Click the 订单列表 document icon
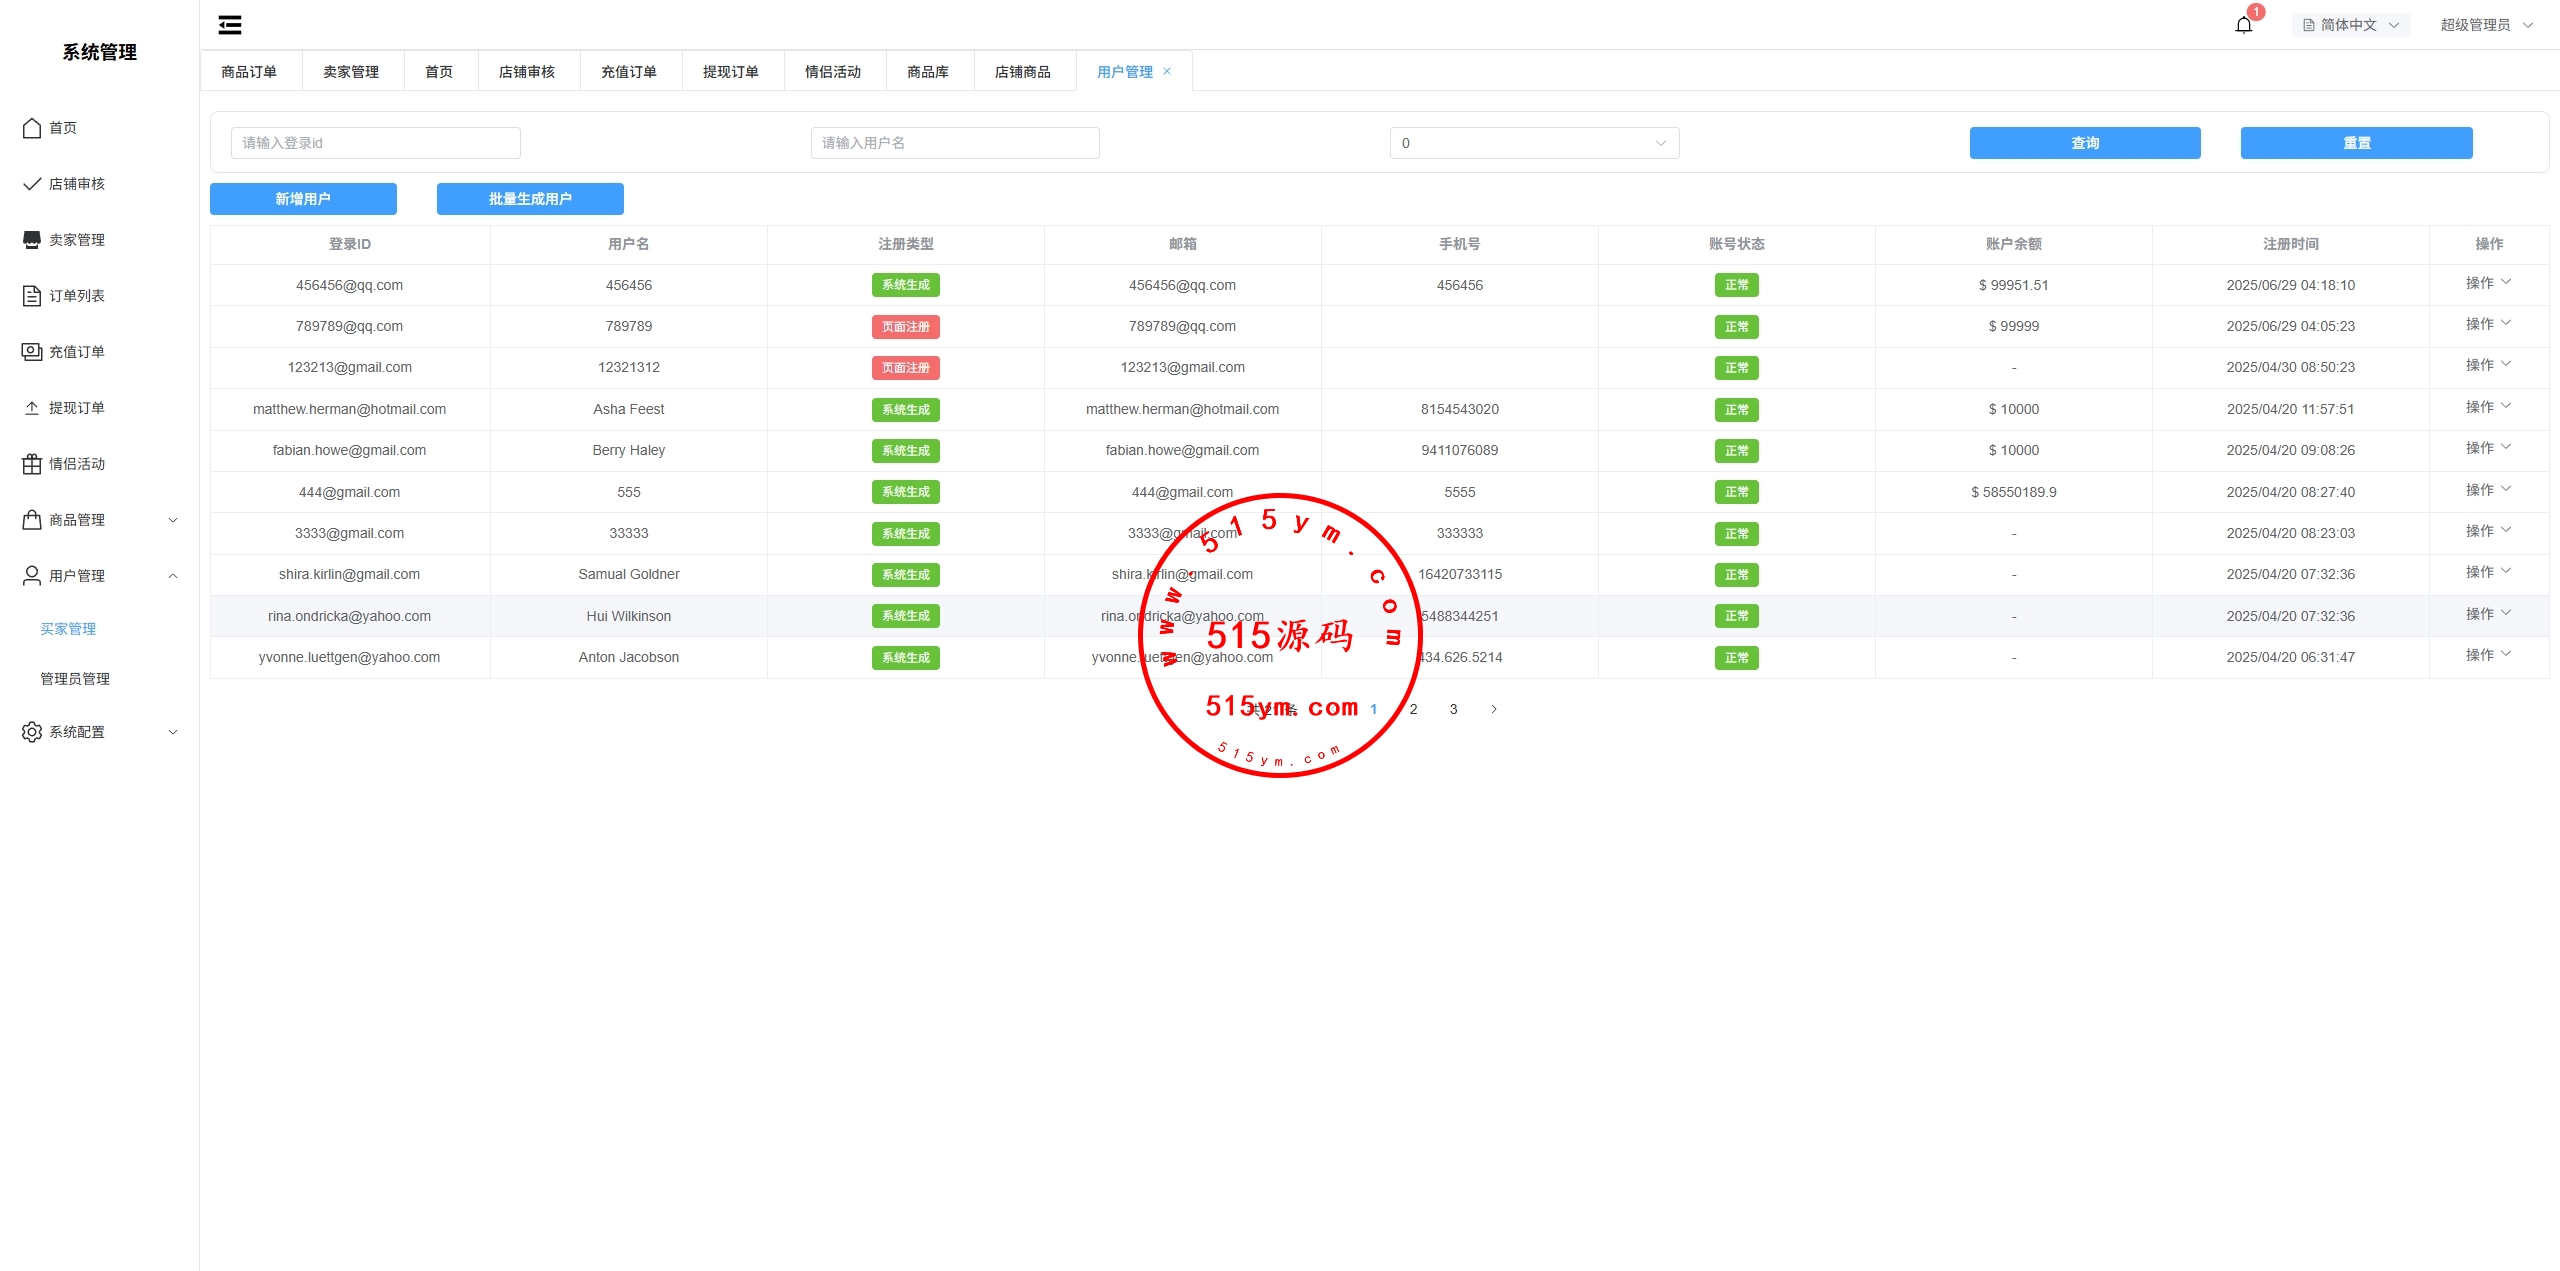 tap(32, 296)
